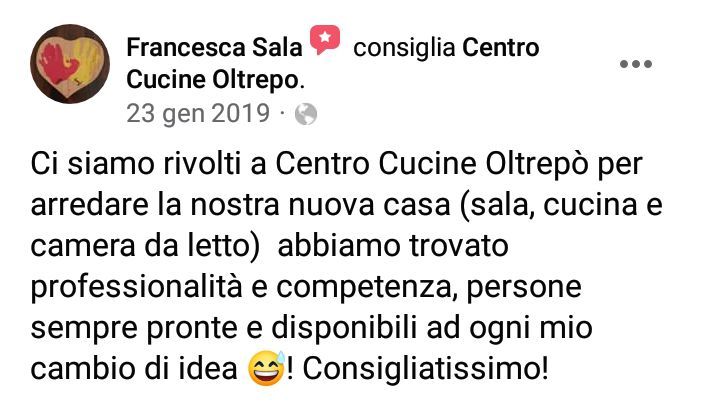
Task: Click the word 'consiglia' in the header
Action: (404, 48)
